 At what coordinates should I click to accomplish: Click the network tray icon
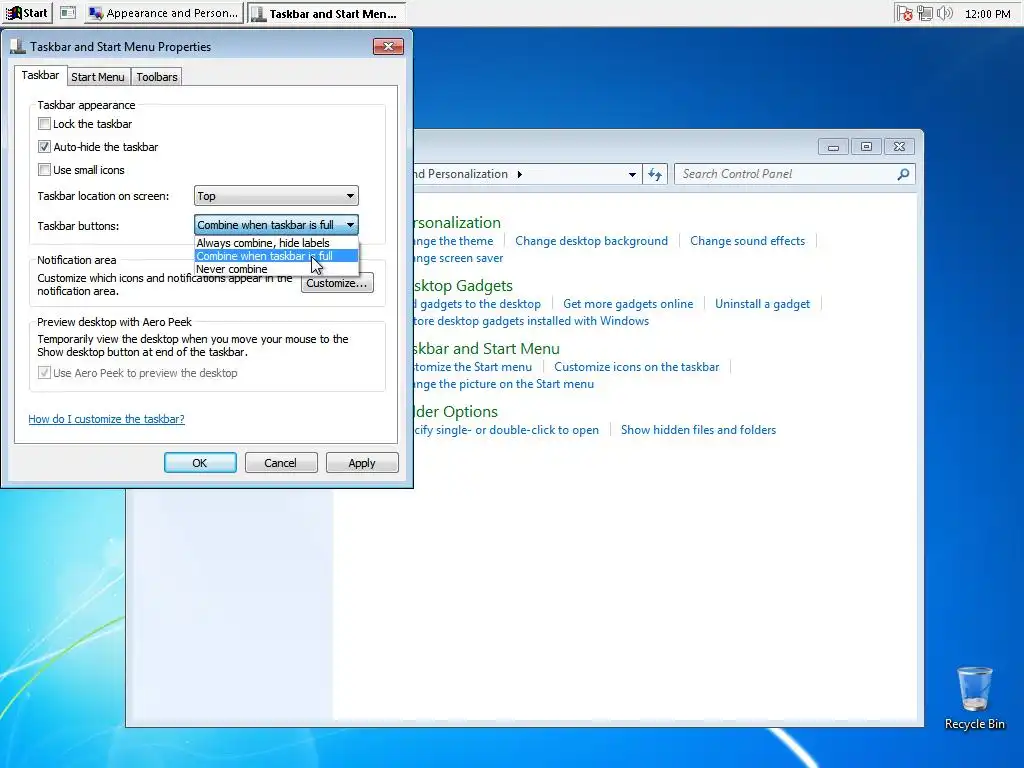coord(924,13)
